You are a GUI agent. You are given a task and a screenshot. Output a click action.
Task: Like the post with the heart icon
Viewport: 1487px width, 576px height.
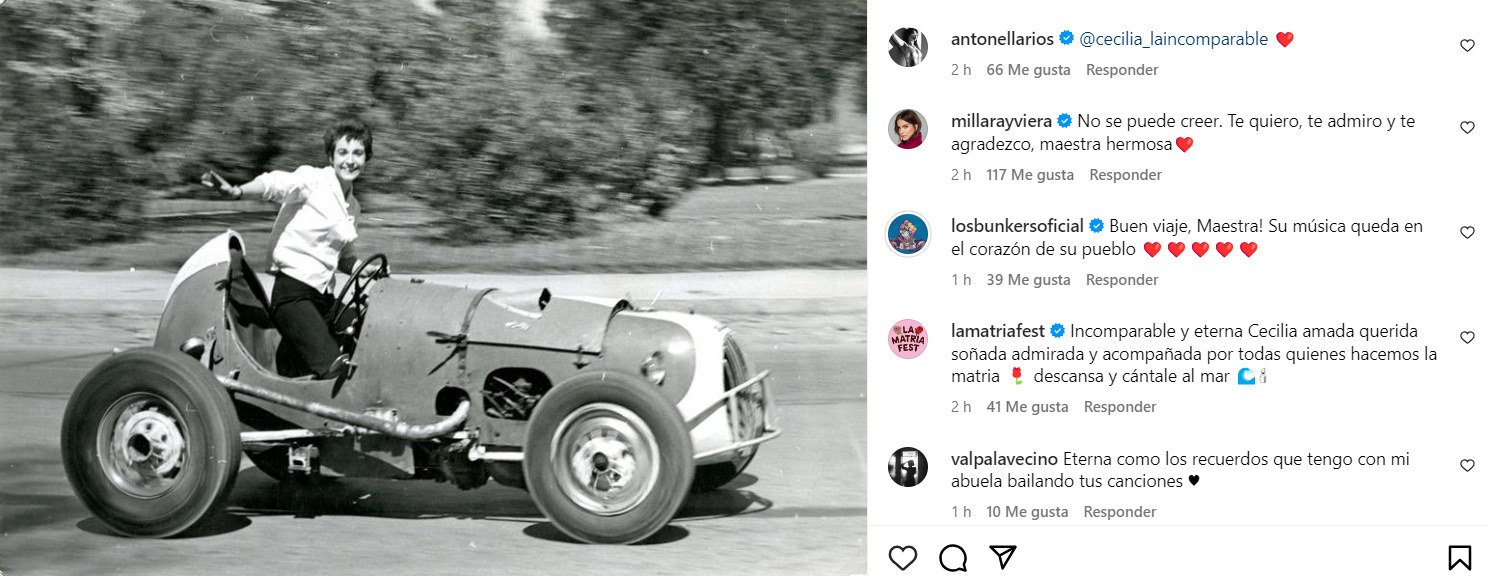click(903, 557)
